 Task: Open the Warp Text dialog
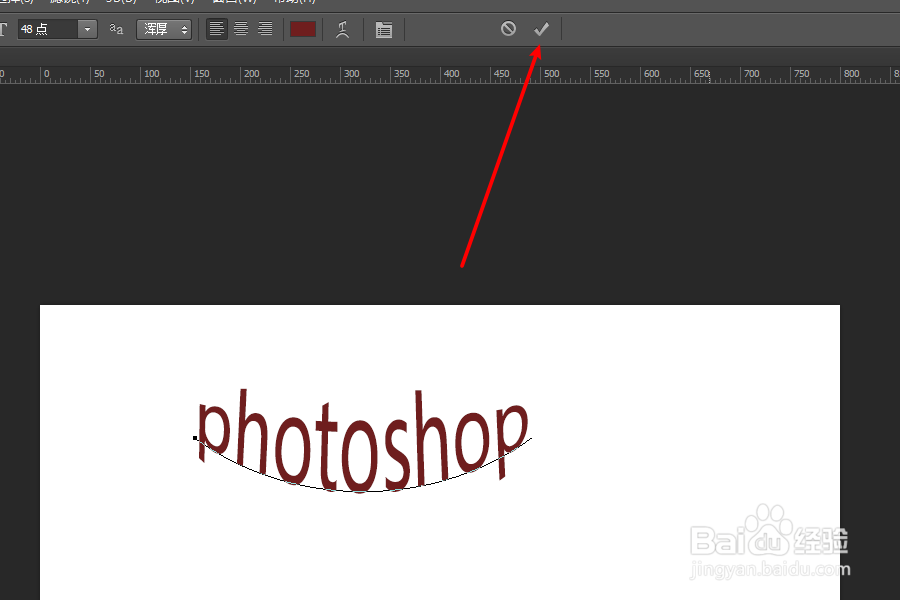343,29
